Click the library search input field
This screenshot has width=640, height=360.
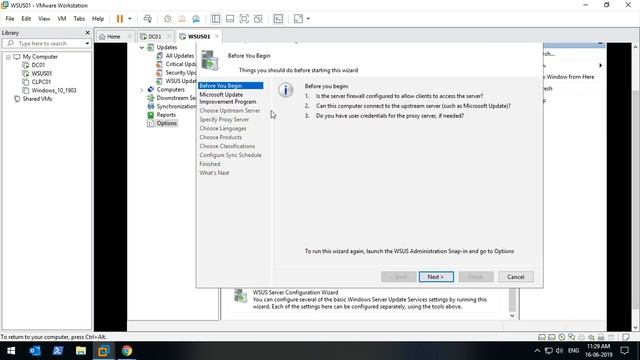(x=46, y=43)
